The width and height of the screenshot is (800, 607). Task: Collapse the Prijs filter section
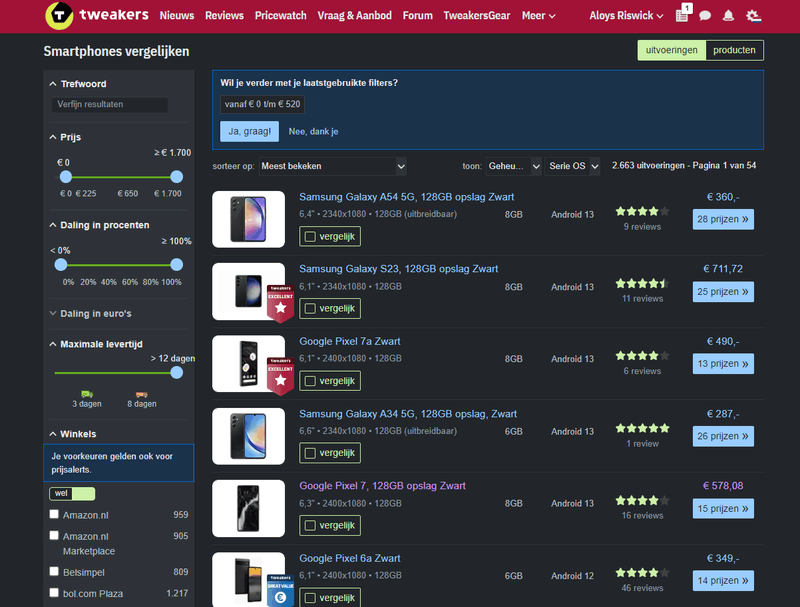click(65, 137)
